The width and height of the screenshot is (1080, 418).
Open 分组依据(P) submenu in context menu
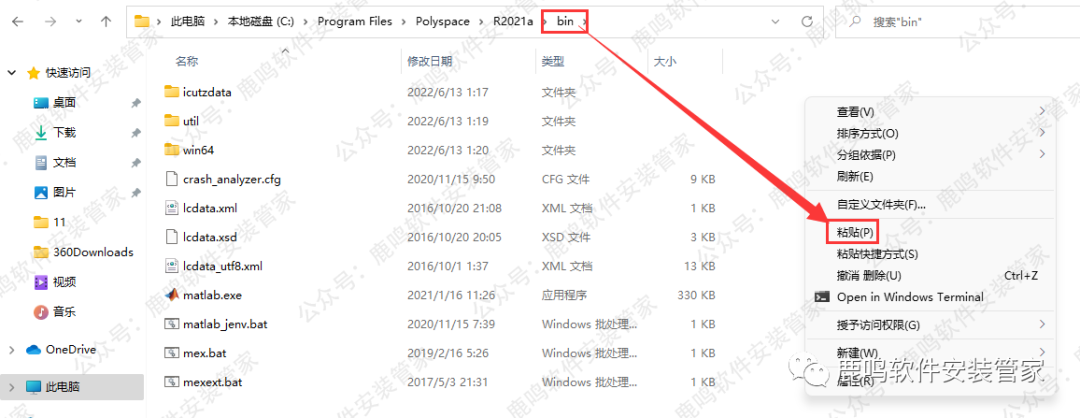pos(929,154)
